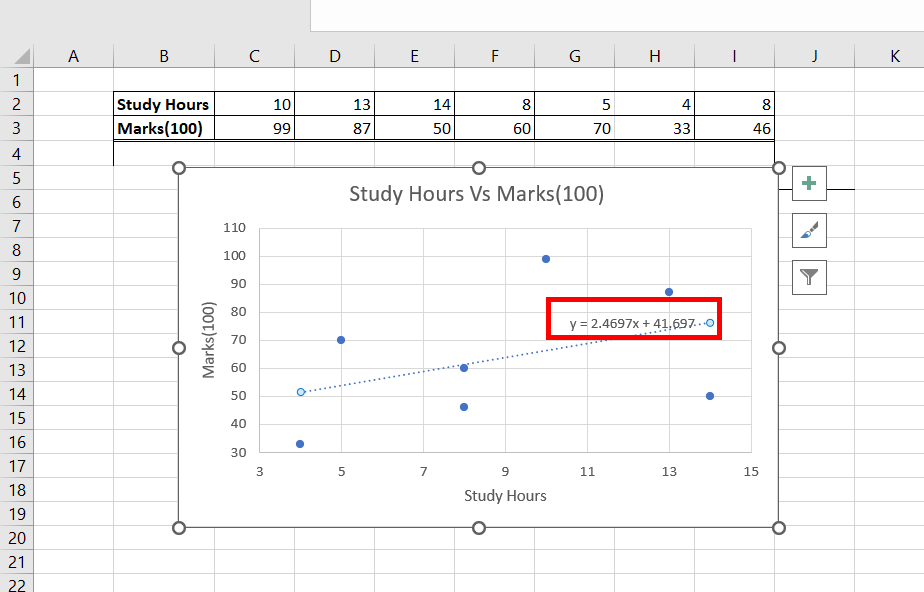
Task: Select the horizontal axis title 'Study Hours'
Action: coord(505,495)
